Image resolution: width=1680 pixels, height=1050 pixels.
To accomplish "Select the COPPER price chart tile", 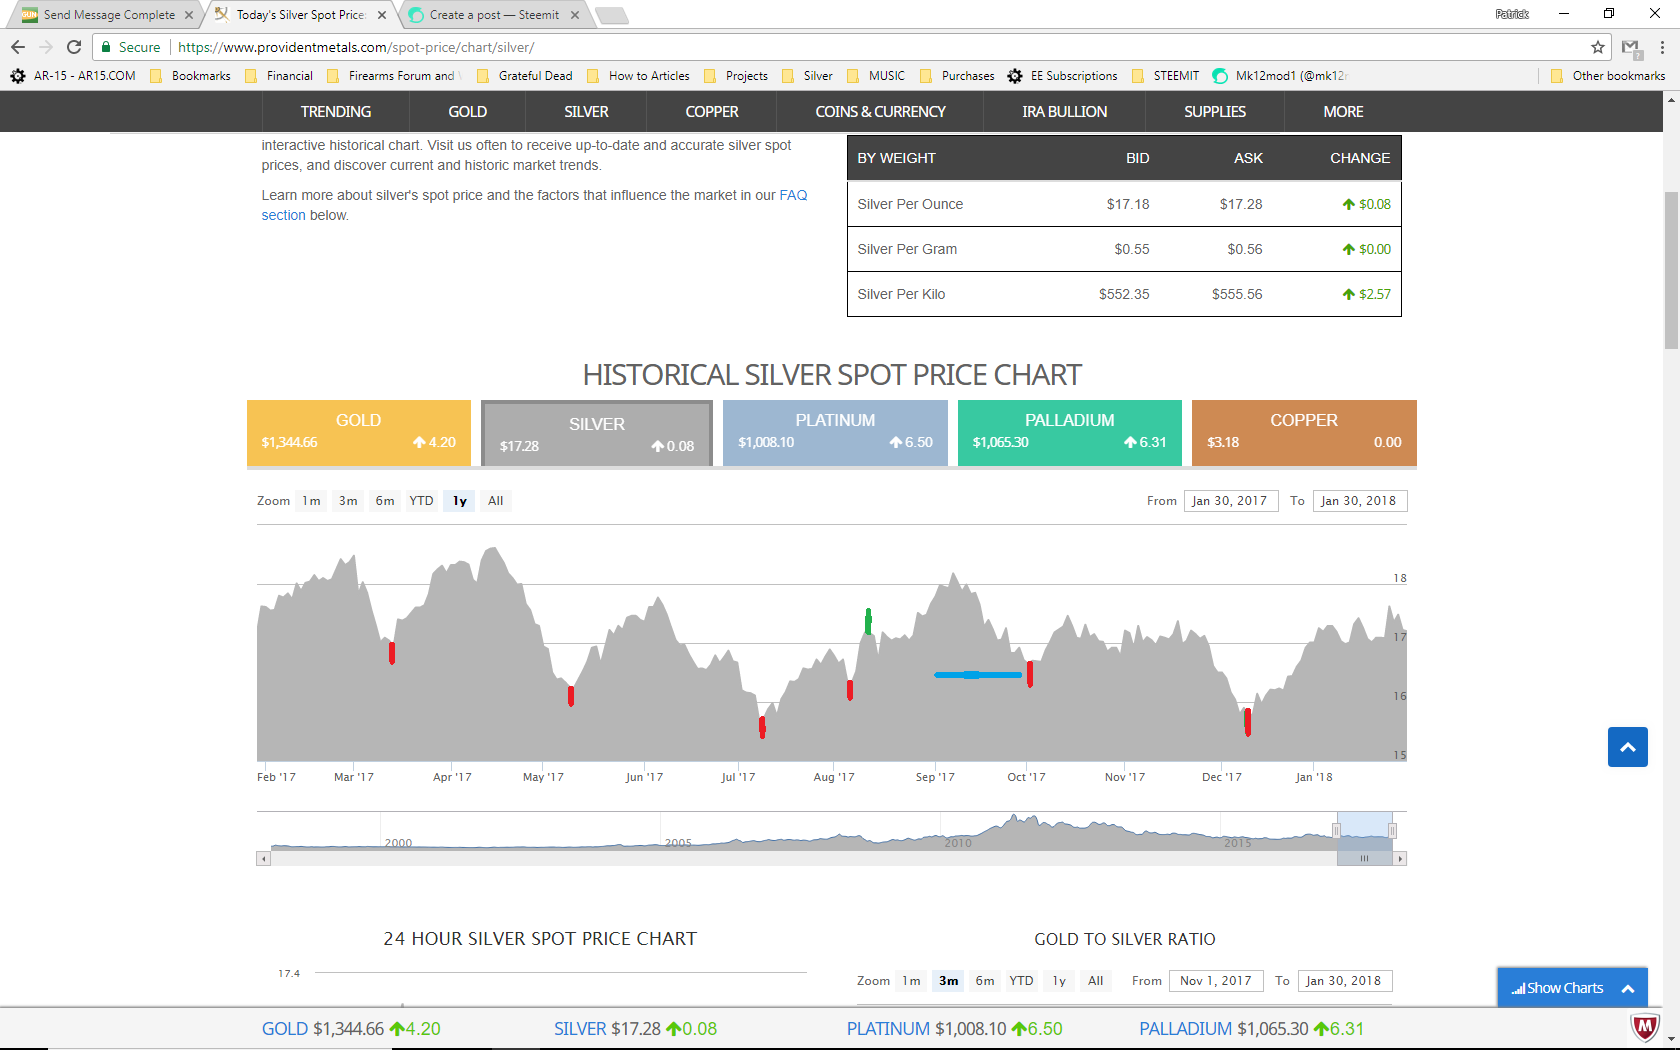I will tap(1304, 433).
